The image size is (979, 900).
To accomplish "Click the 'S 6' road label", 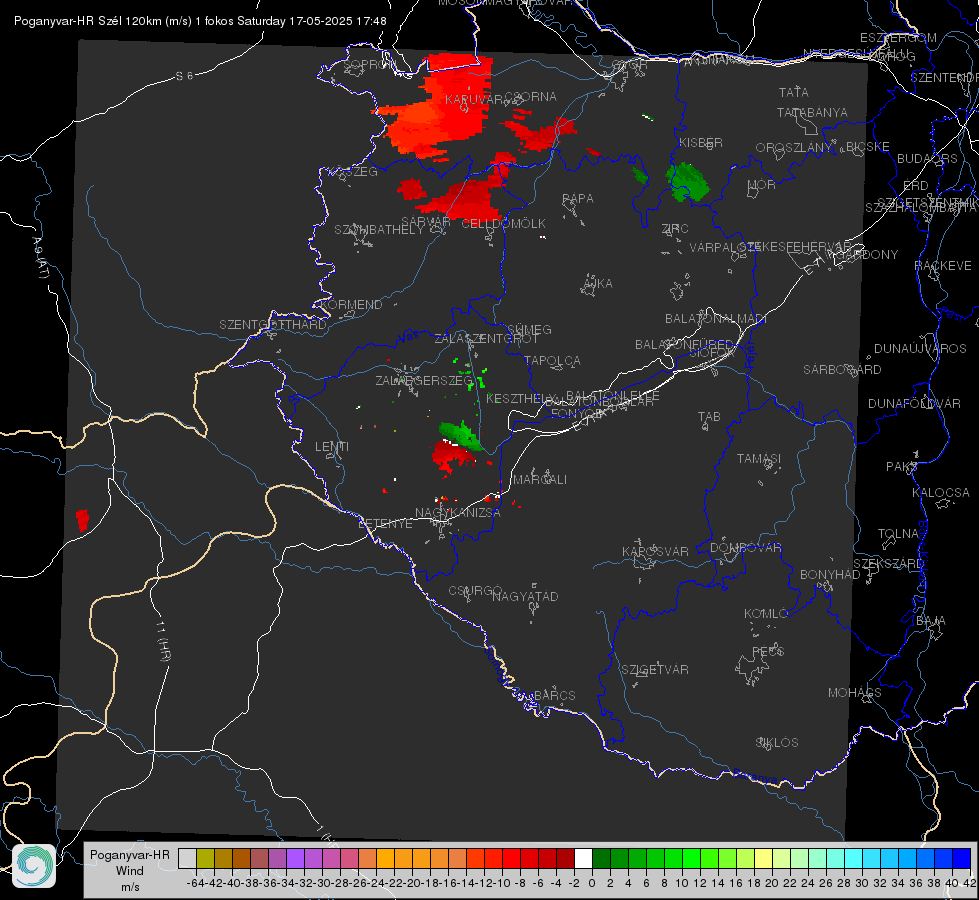I will click(x=184, y=76).
